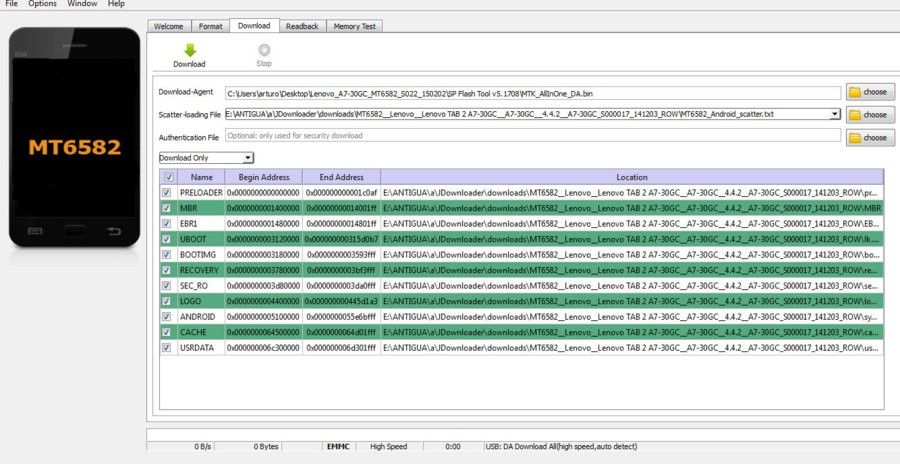Uncheck the USRDATA partition checkbox
Screen dimensions: 900x464
[x=166, y=347]
